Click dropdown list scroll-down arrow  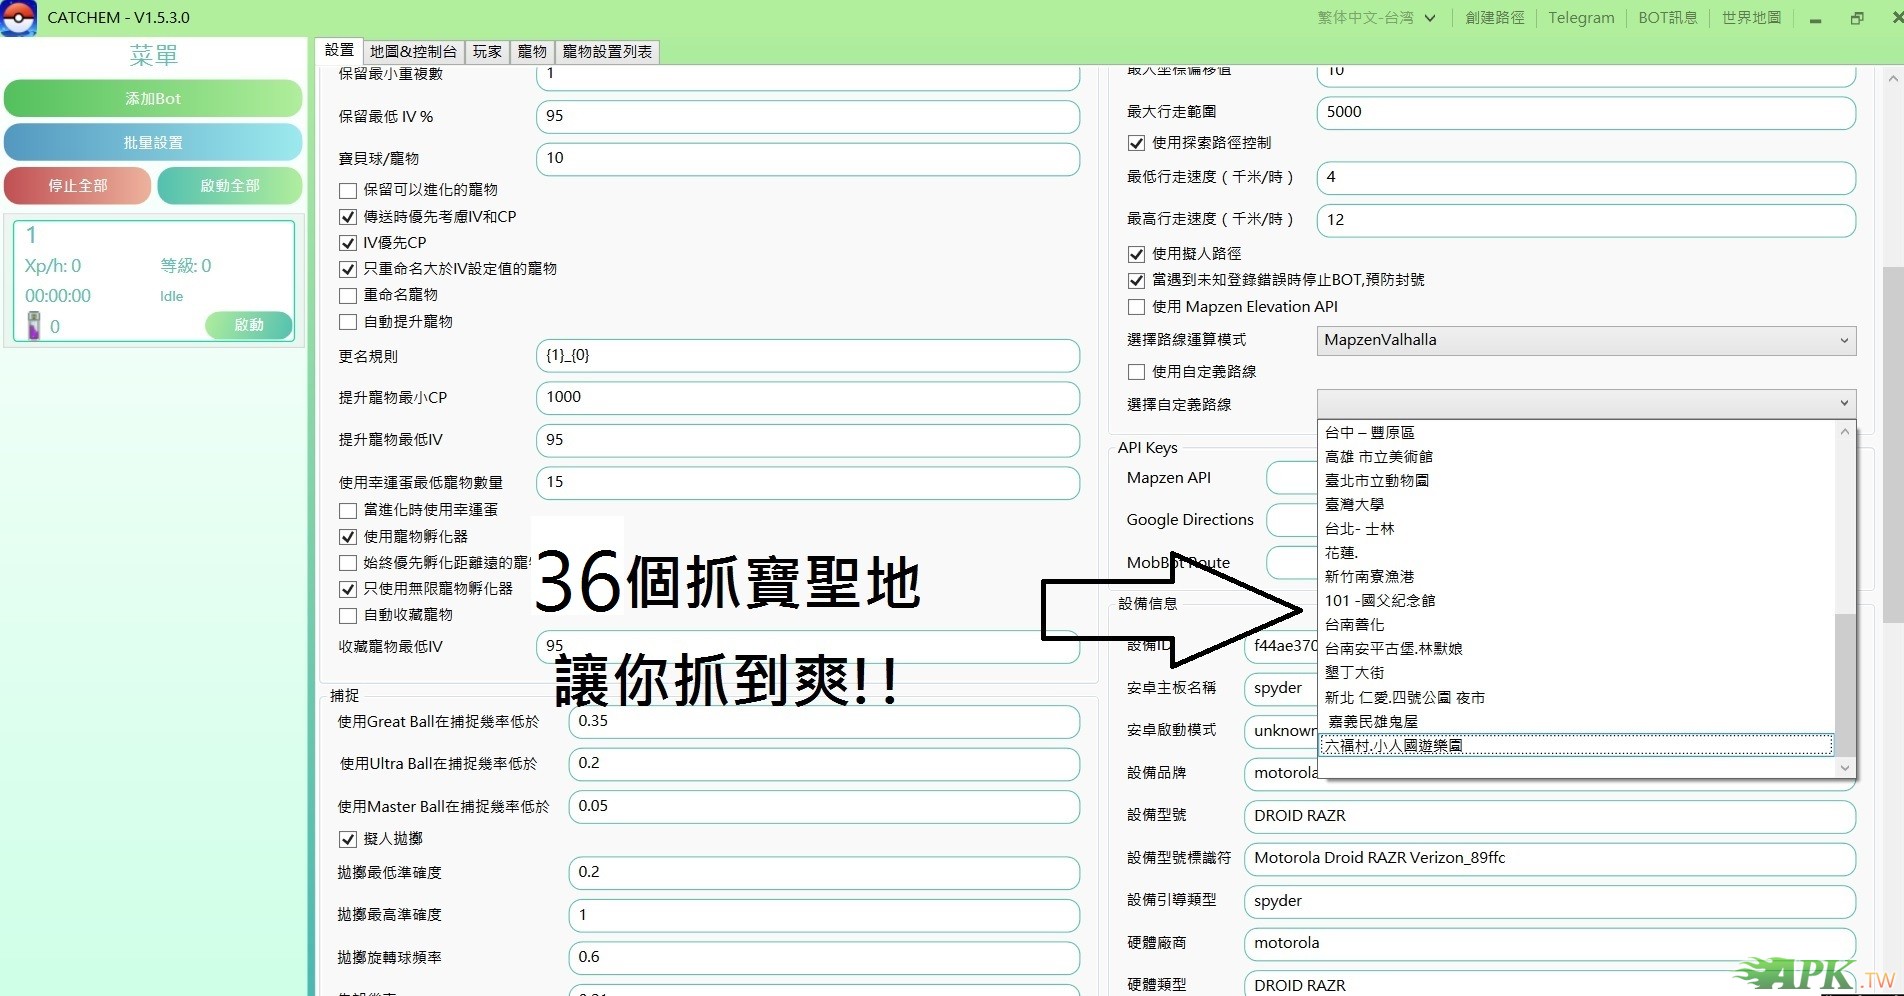pyautogui.click(x=1845, y=768)
